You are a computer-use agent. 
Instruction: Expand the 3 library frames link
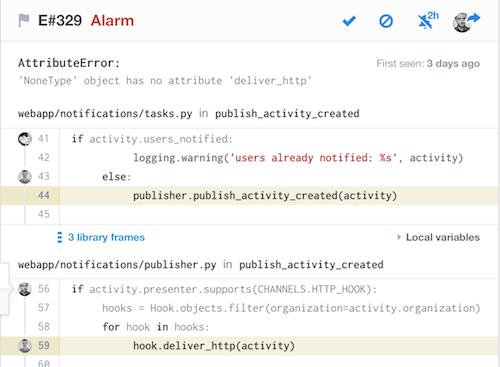106,237
